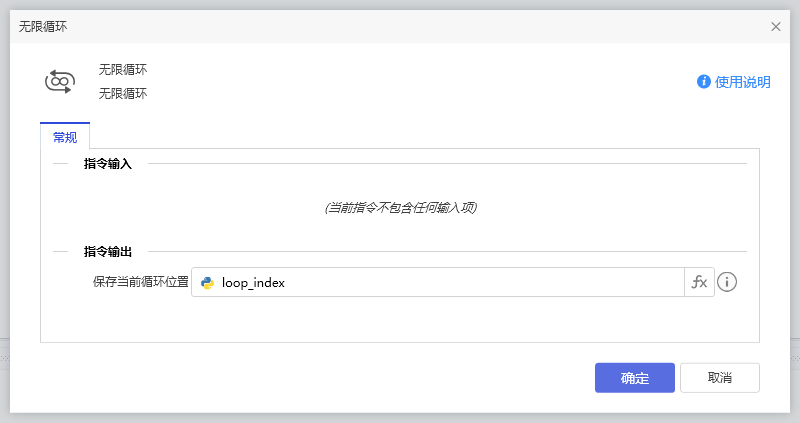This screenshot has height=423, width=800.
Task: Click the infinite loop instruction icon
Action: [x=59, y=82]
